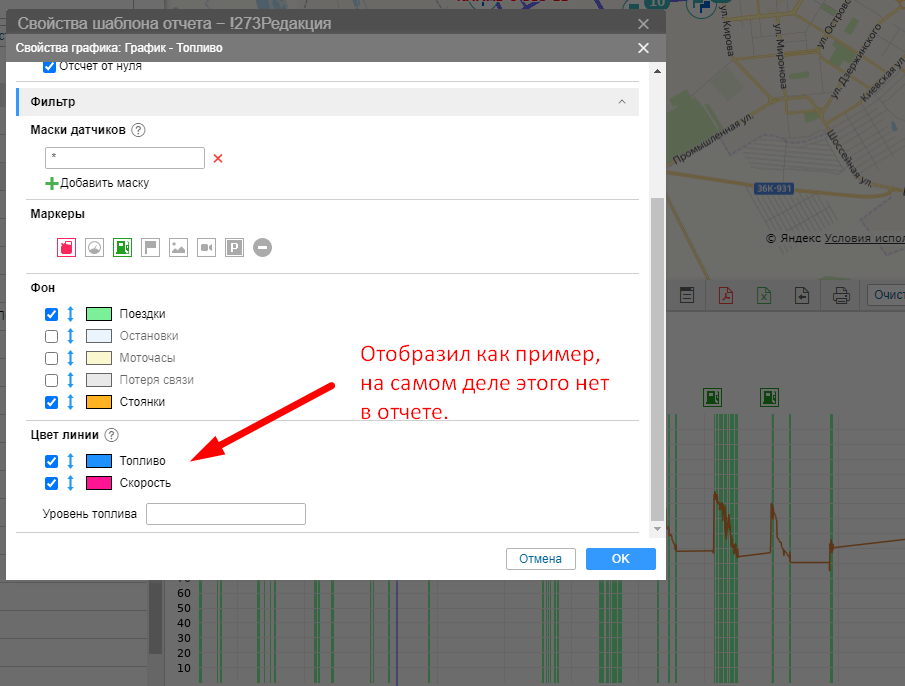Image resolution: width=905 pixels, height=686 pixels.
Task: Click reorder arrows beside Стоянки
Action: pos(71,402)
